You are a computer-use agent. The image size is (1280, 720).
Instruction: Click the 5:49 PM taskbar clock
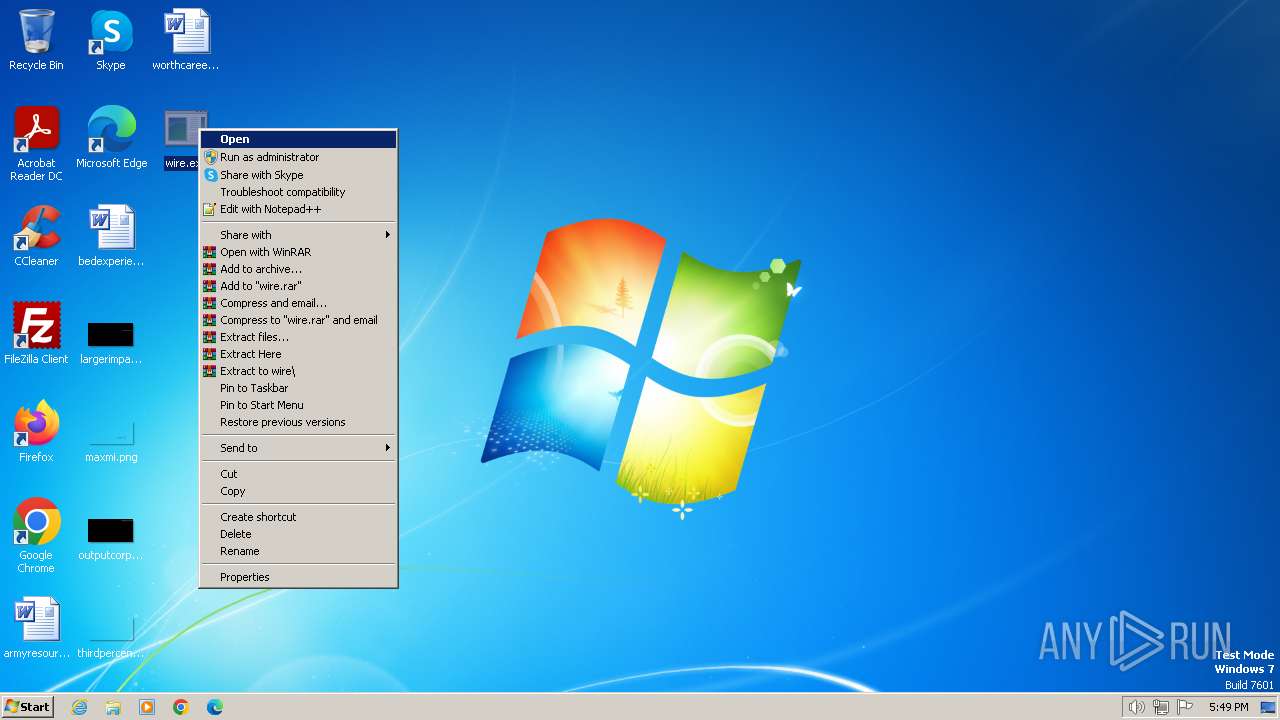1228,707
